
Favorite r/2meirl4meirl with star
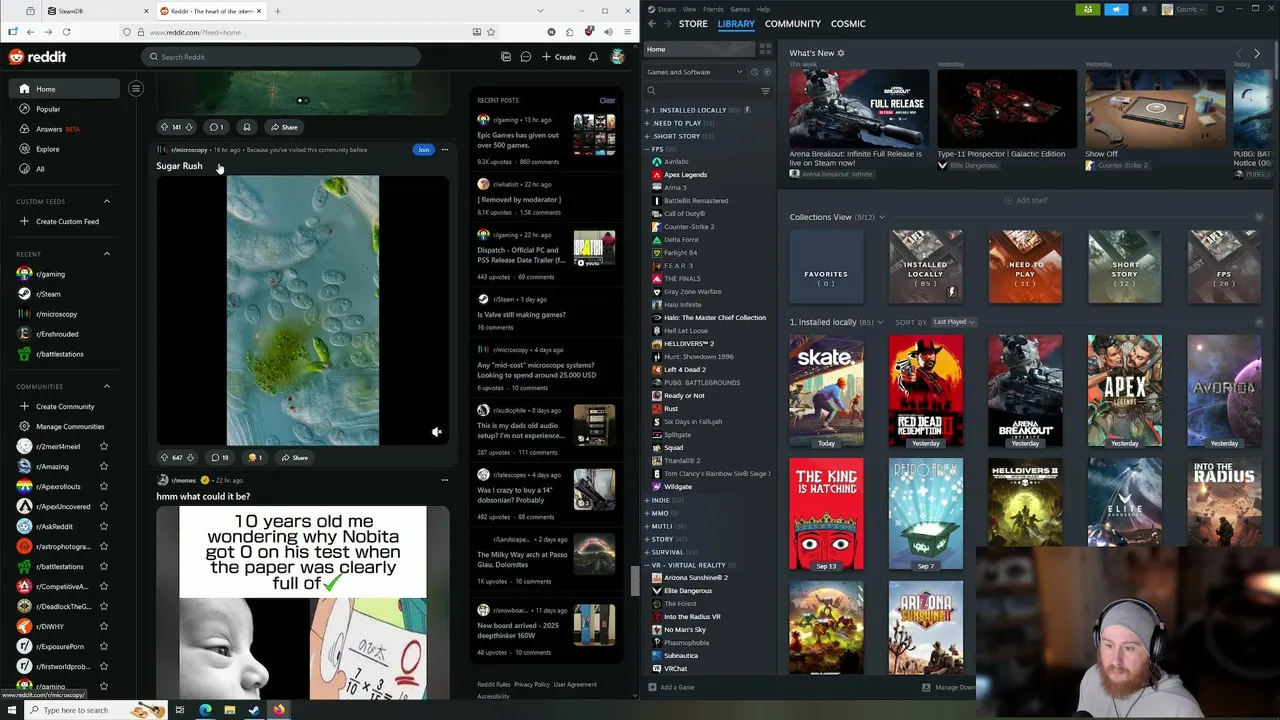coord(104,446)
